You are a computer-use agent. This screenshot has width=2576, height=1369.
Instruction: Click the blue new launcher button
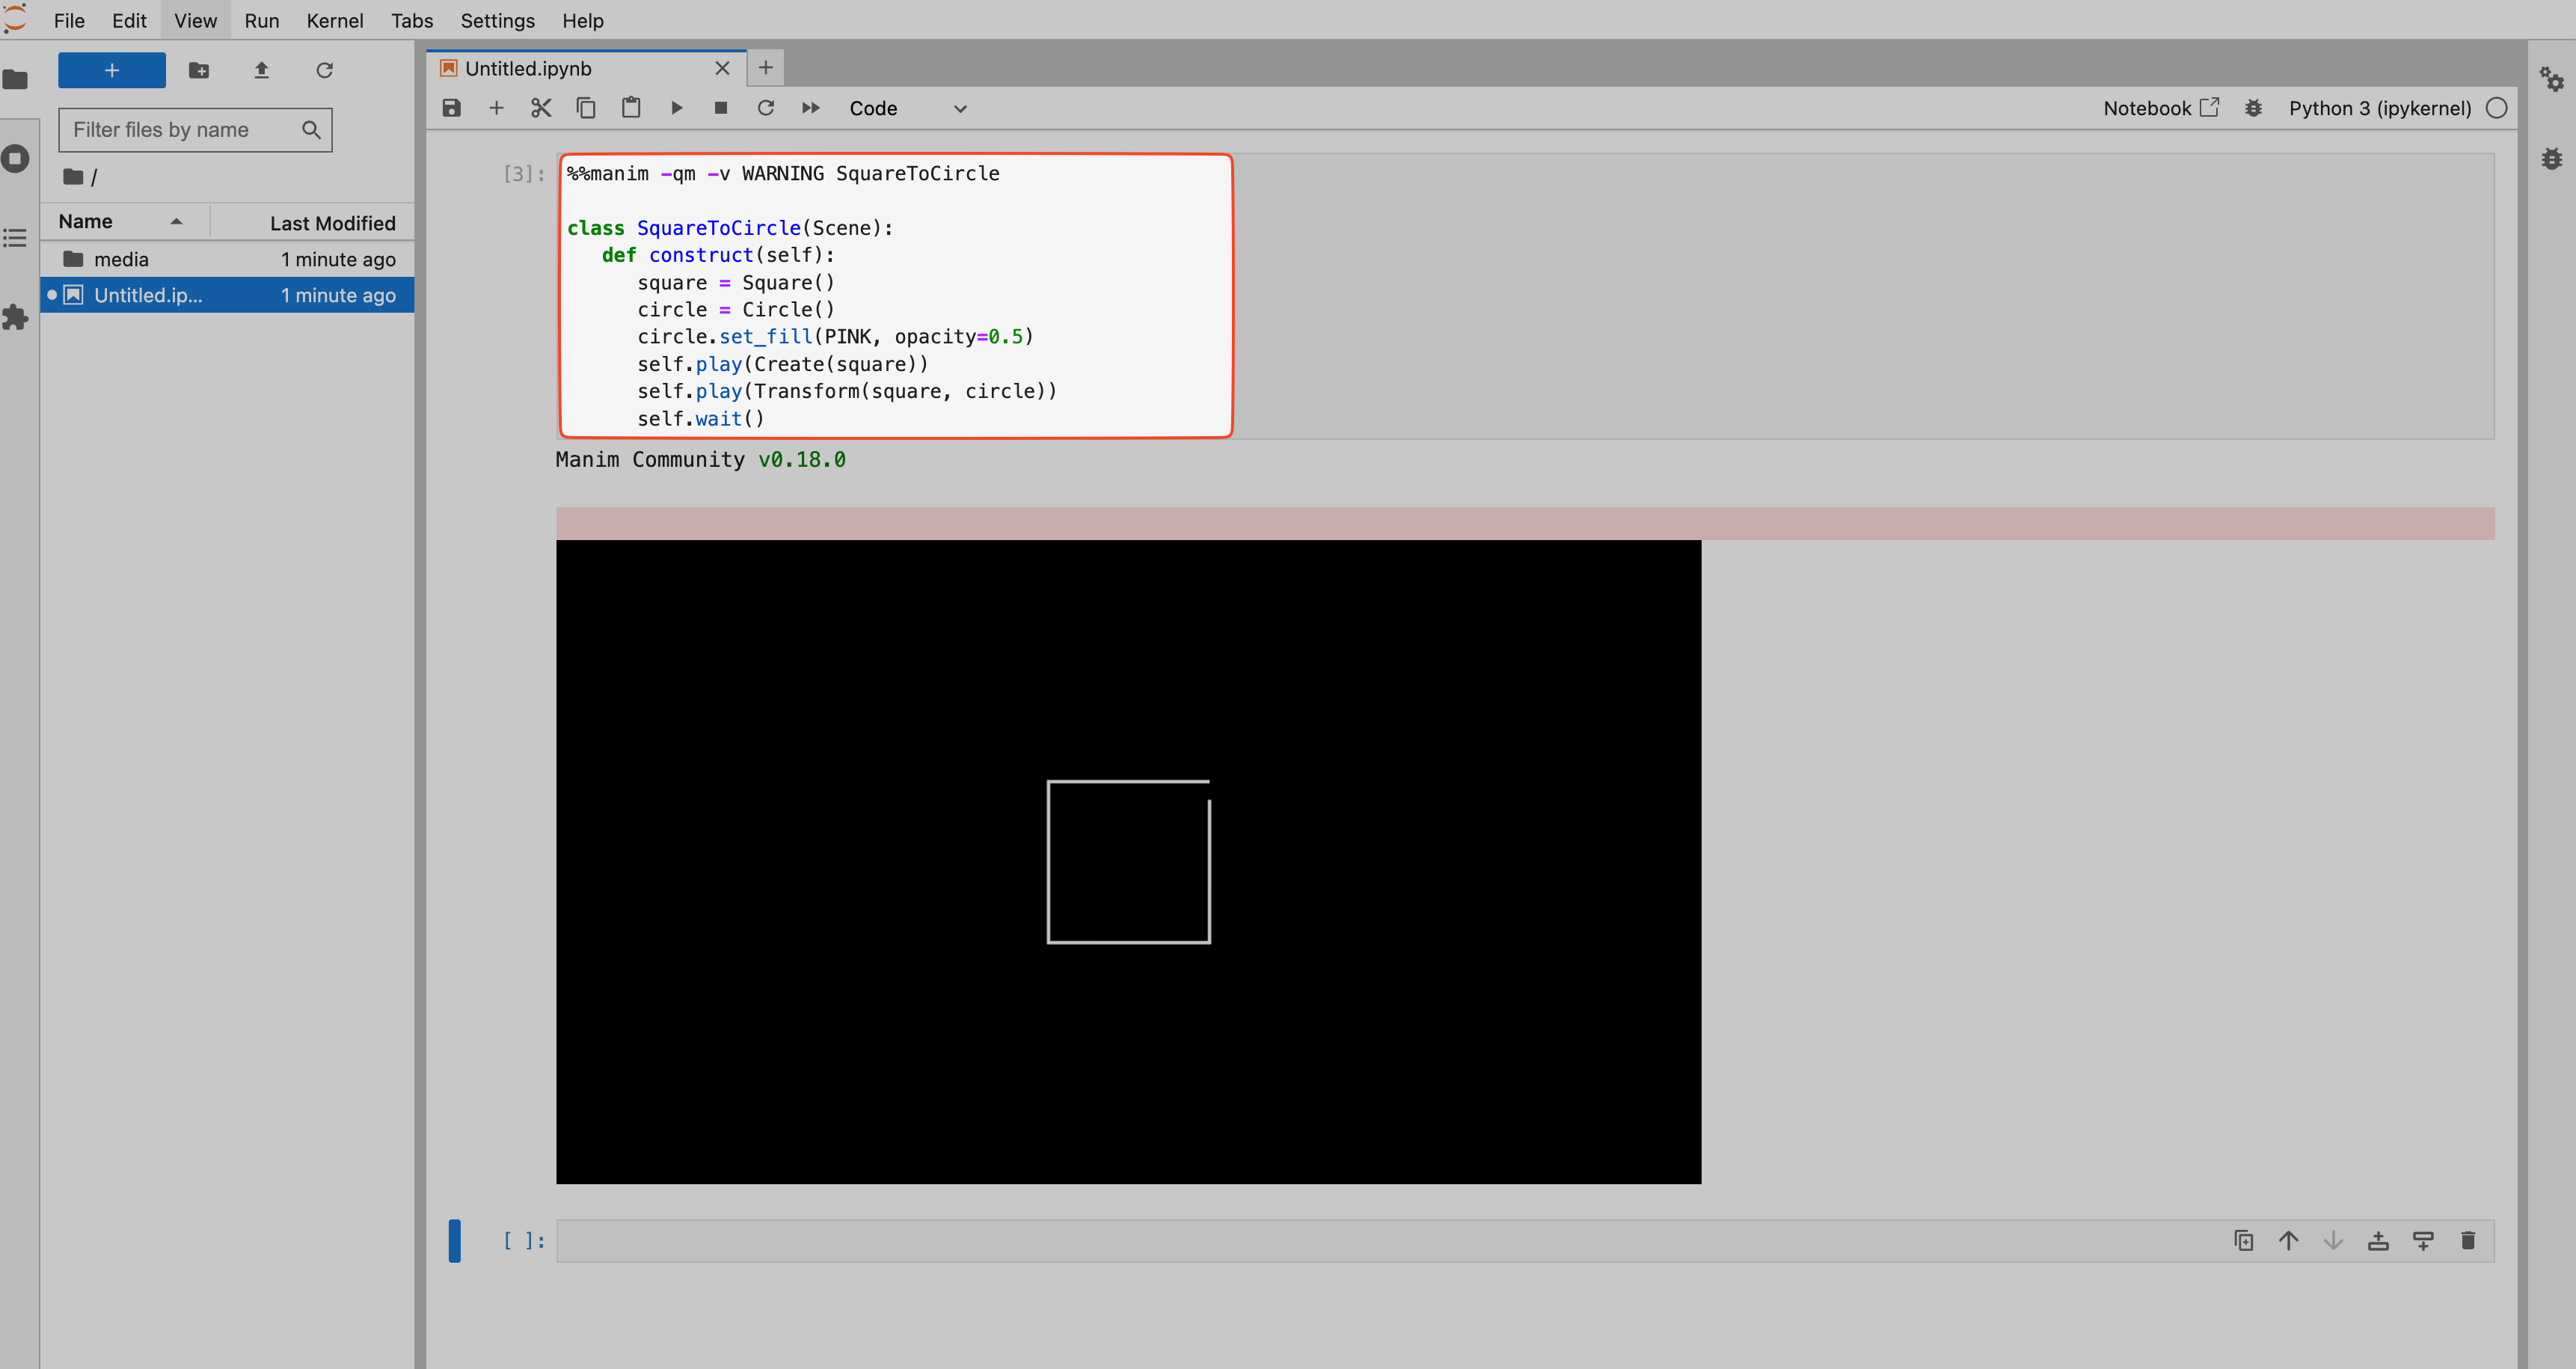(112, 70)
